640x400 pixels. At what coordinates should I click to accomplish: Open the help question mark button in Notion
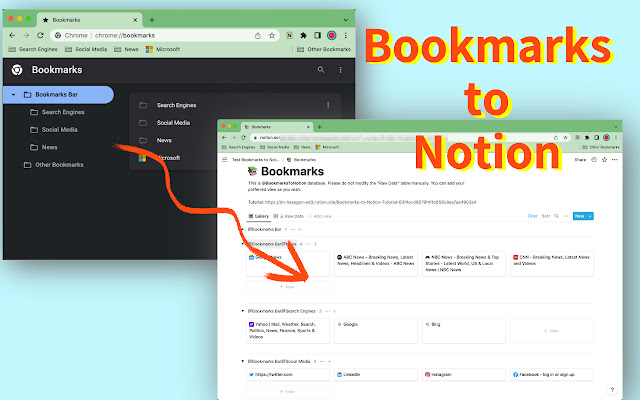(612, 389)
